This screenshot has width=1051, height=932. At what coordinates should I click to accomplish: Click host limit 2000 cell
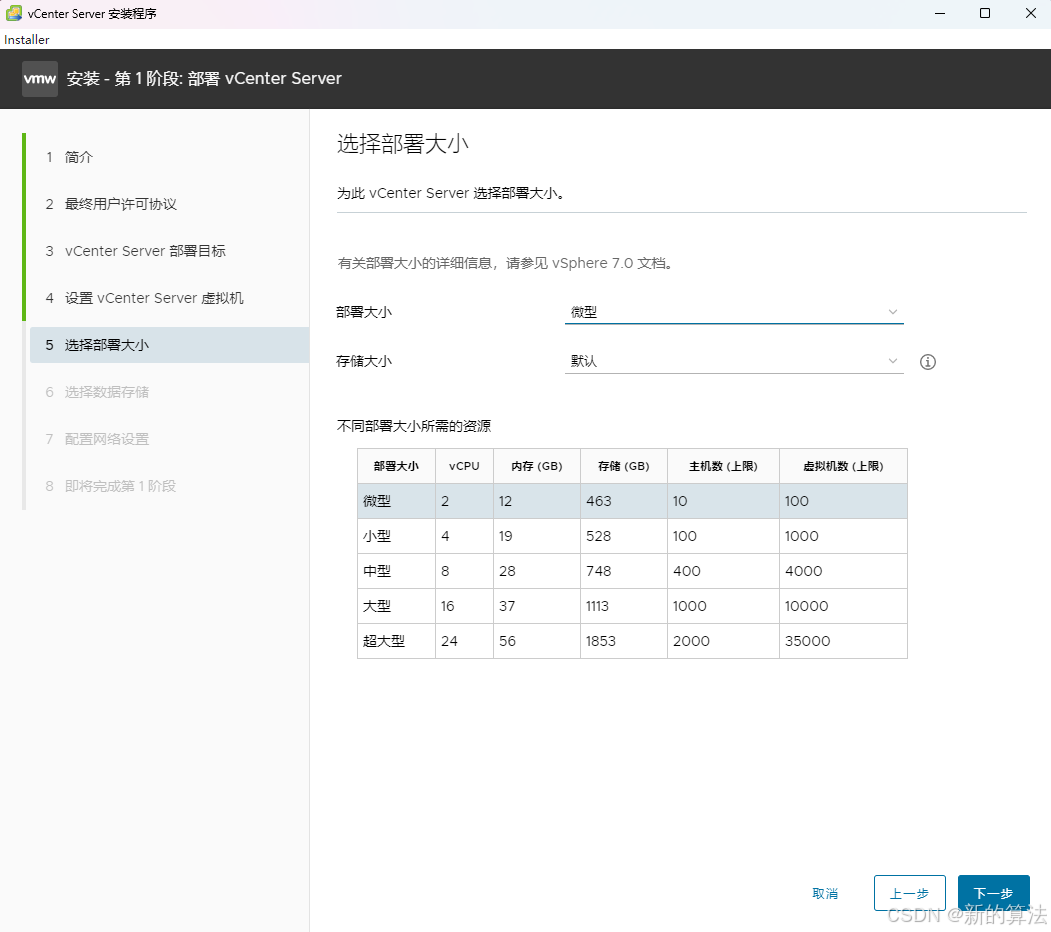pyautogui.click(x=723, y=640)
